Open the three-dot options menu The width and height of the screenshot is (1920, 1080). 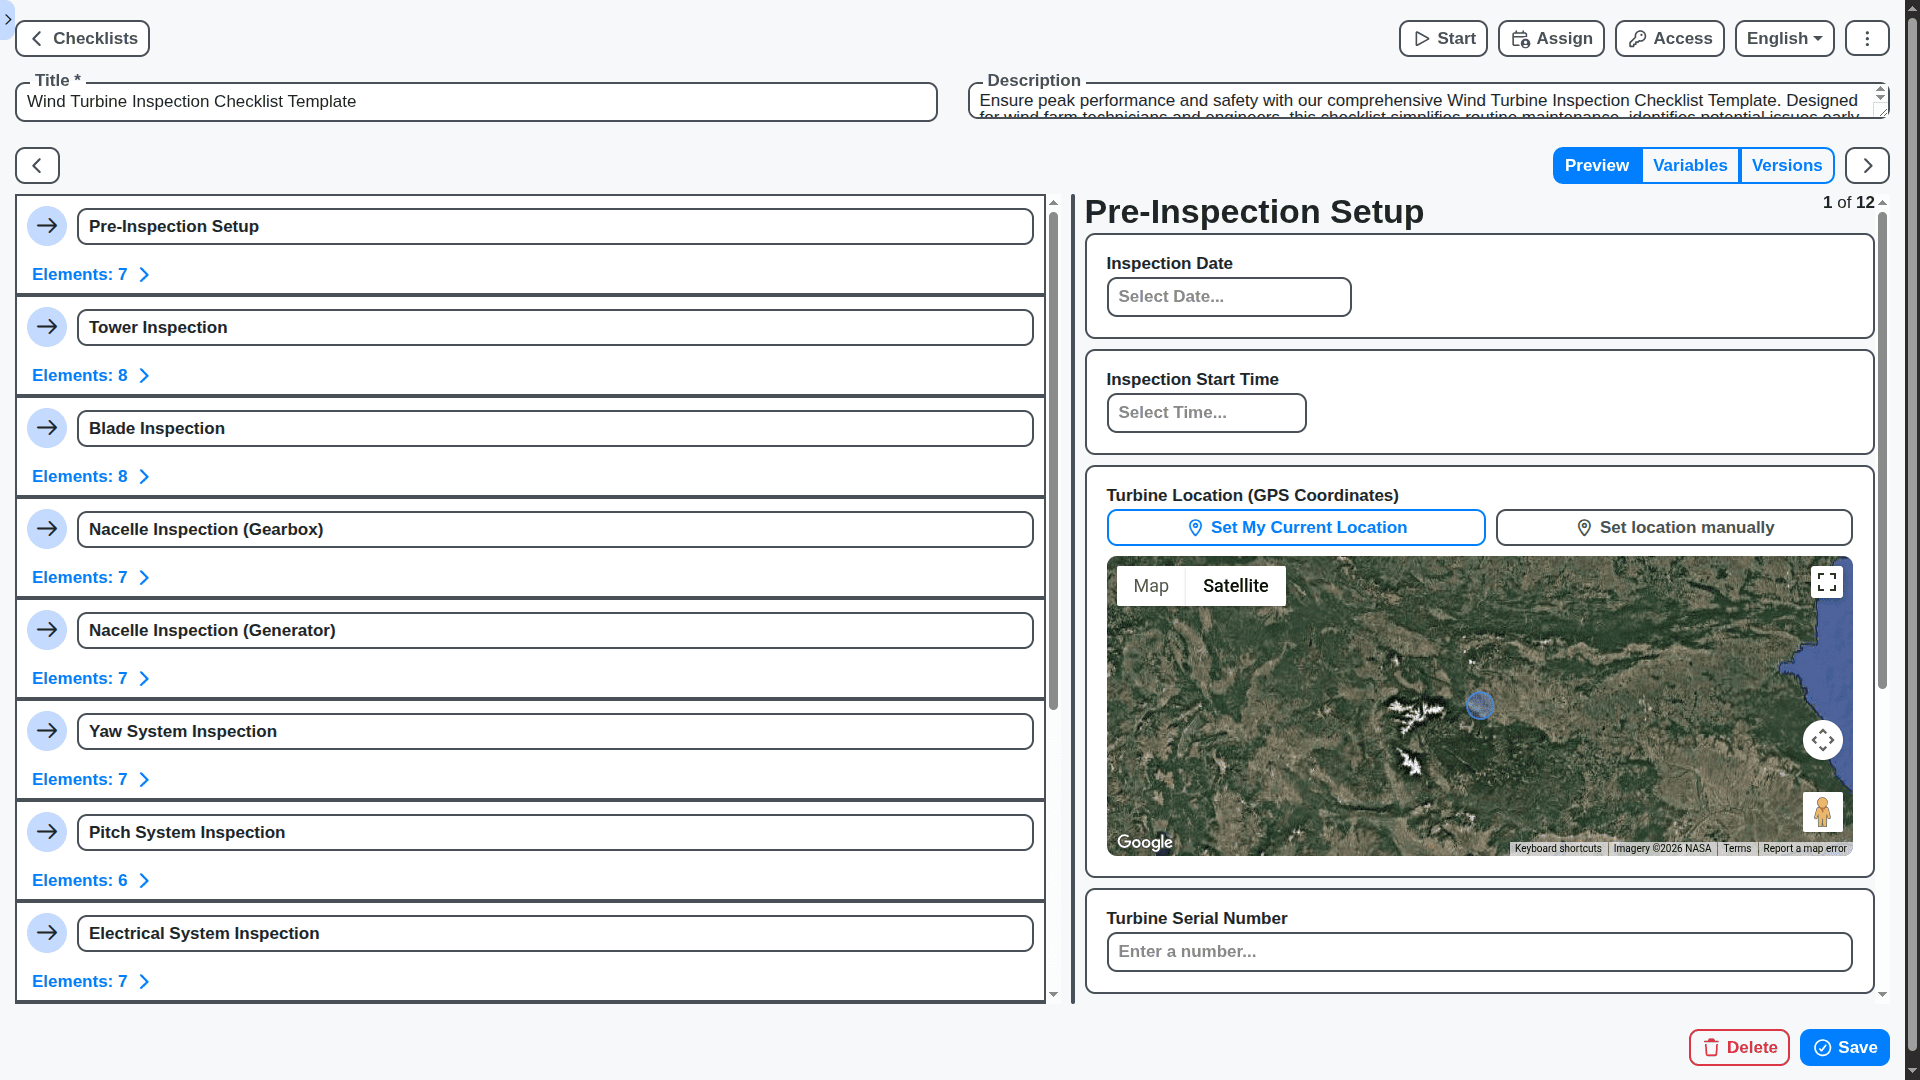[x=1866, y=38]
